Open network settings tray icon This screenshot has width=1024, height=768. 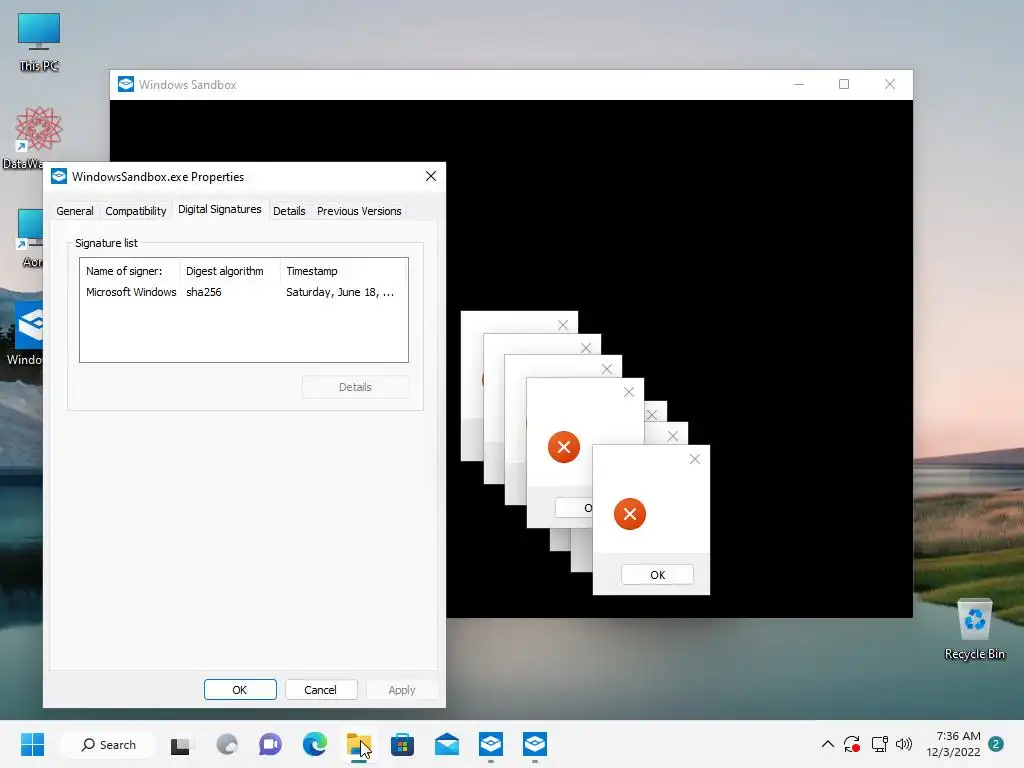coord(880,744)
